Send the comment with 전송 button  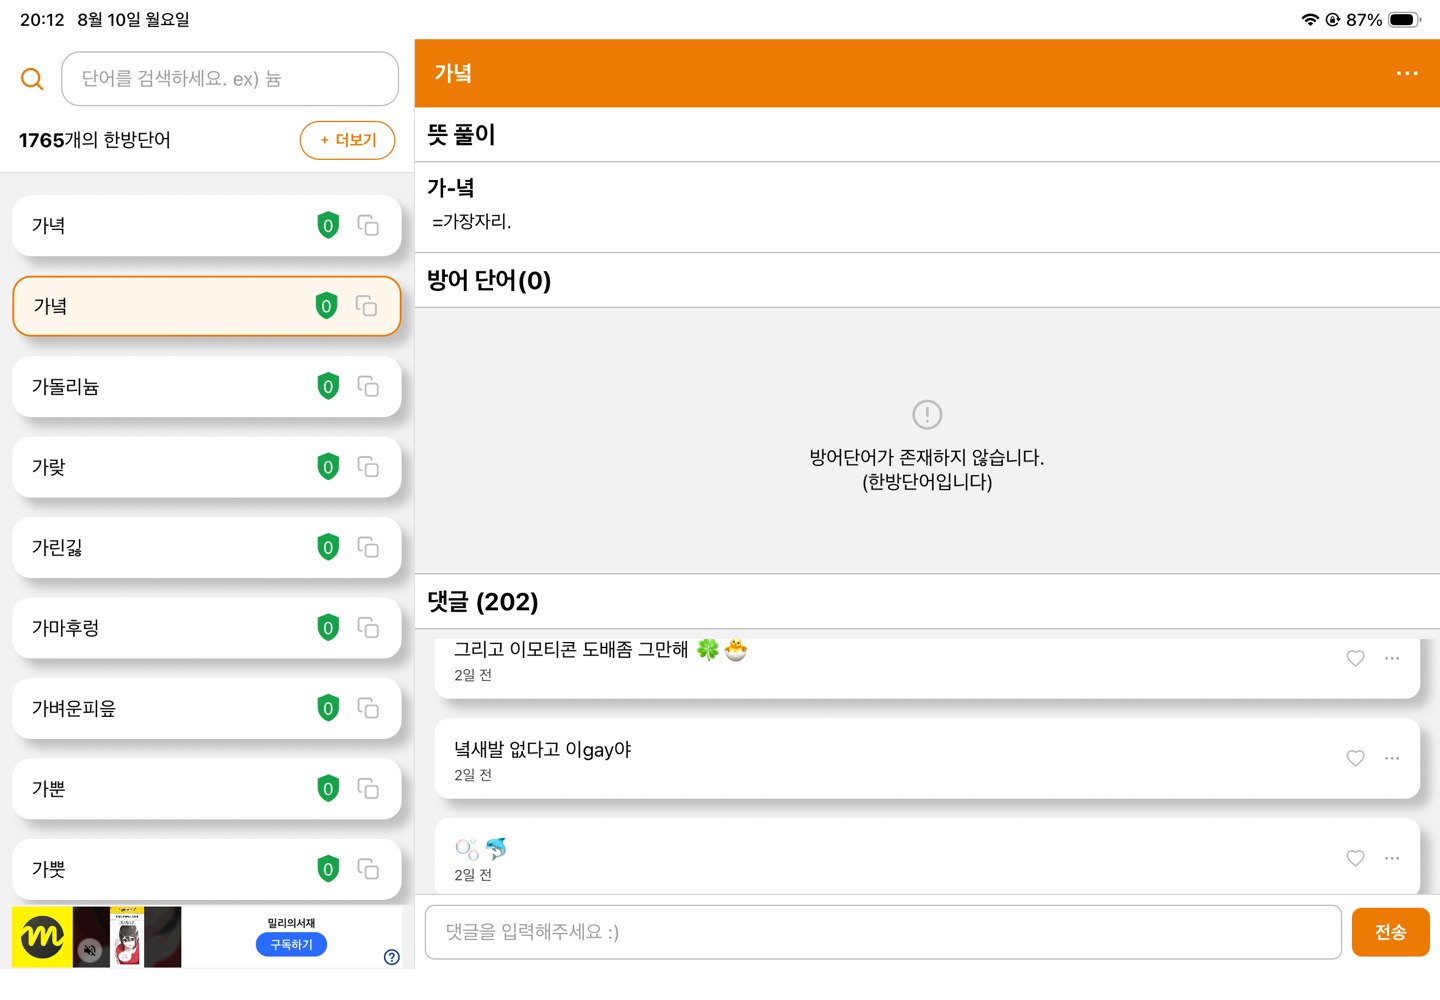pos(1390,932)
